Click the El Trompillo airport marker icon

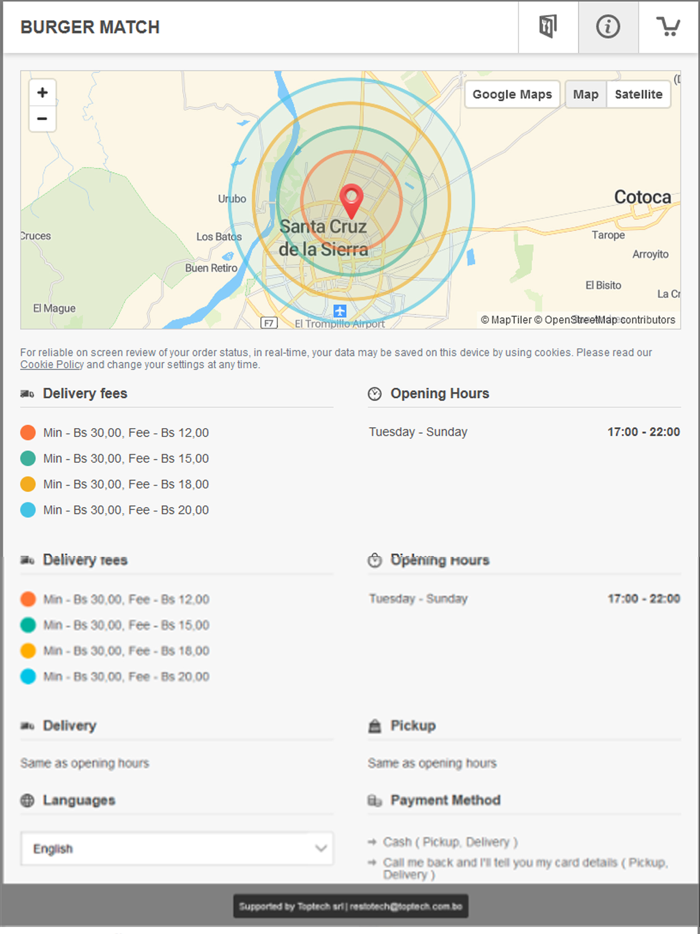[340, 311]
